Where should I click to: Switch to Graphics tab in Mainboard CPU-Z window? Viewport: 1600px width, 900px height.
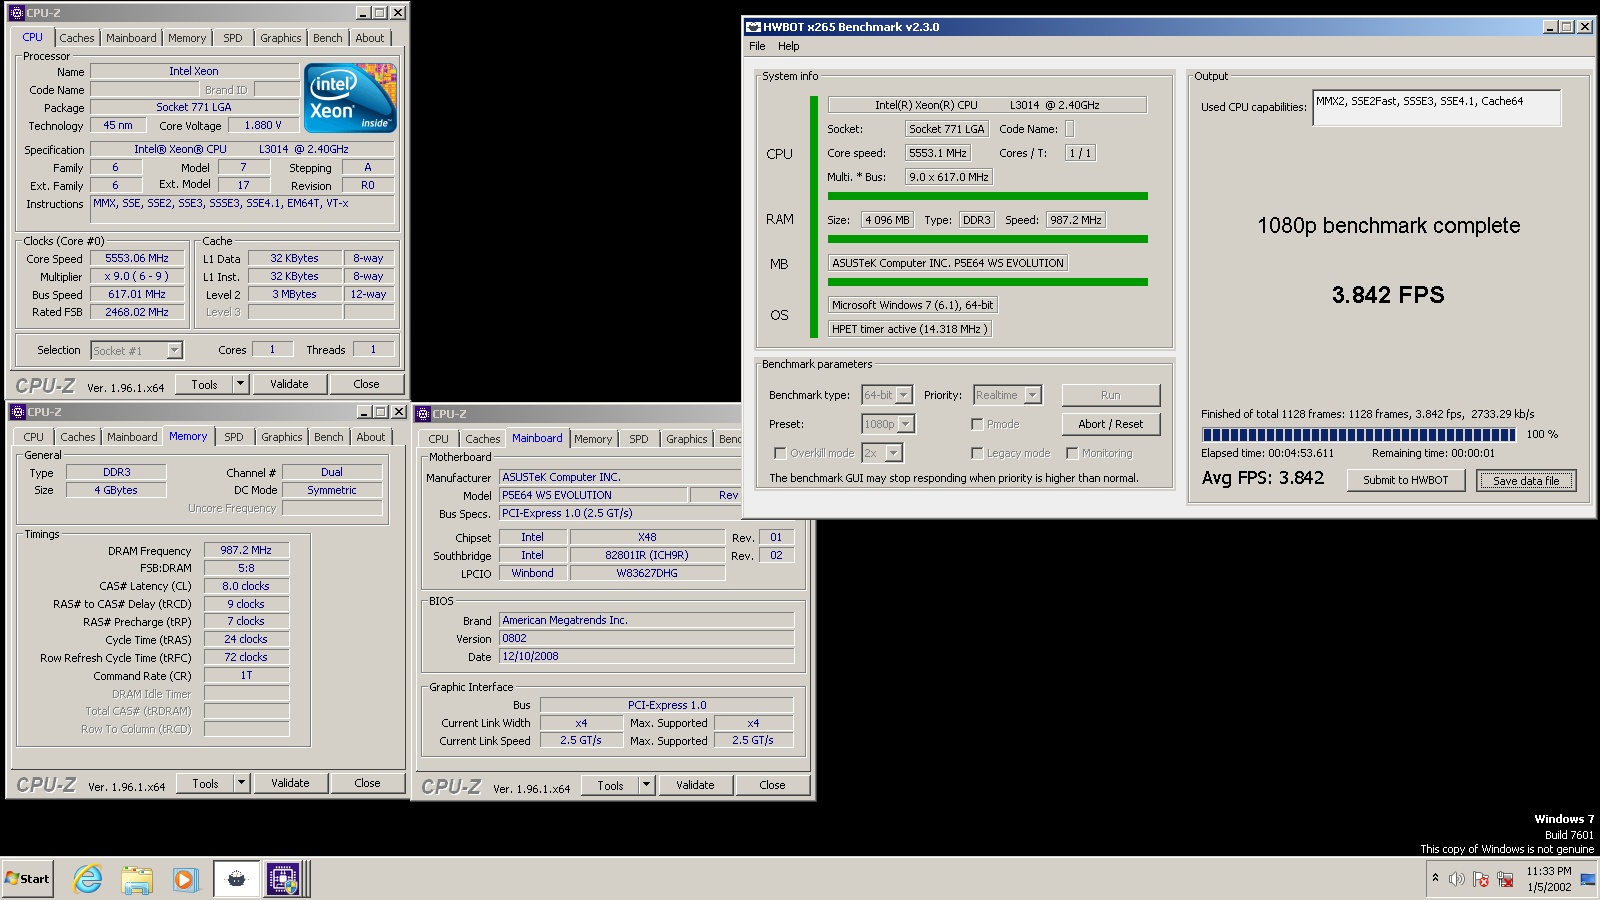tap(687, 439)
